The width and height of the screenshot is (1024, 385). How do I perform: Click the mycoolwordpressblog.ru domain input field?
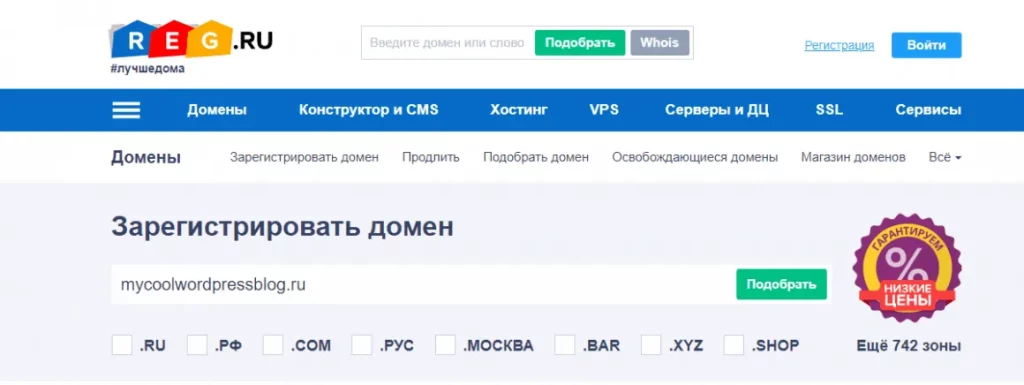point(423,285)
